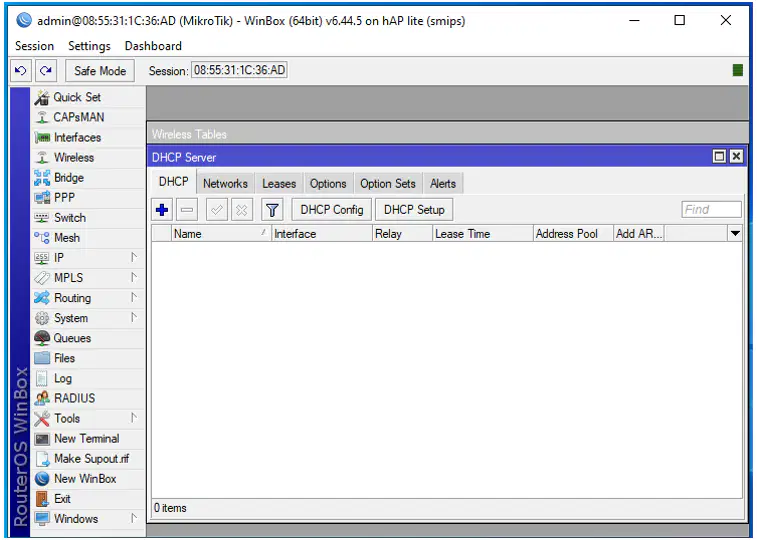Sort by the Address Pool column header
This screenshot has height=540, width=757.
pyautogui.click(x=574, y=234)
